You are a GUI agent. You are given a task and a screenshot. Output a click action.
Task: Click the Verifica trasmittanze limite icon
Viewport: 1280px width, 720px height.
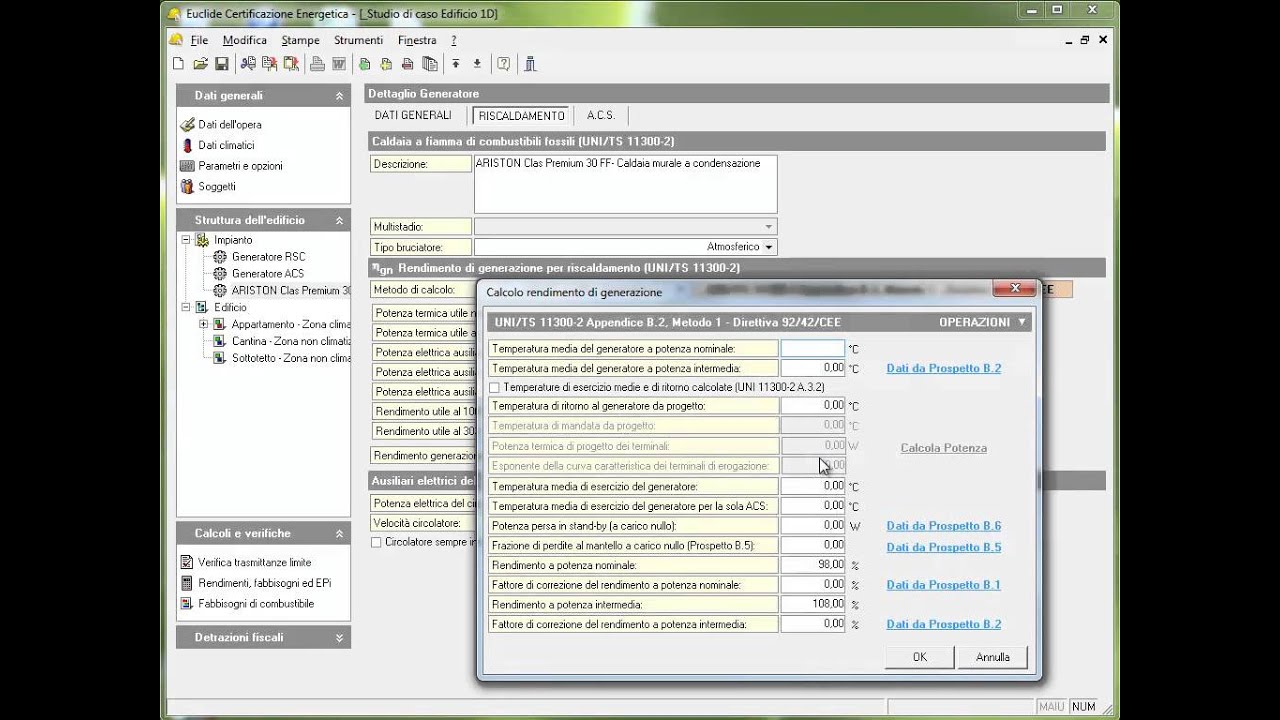[187, 563]
